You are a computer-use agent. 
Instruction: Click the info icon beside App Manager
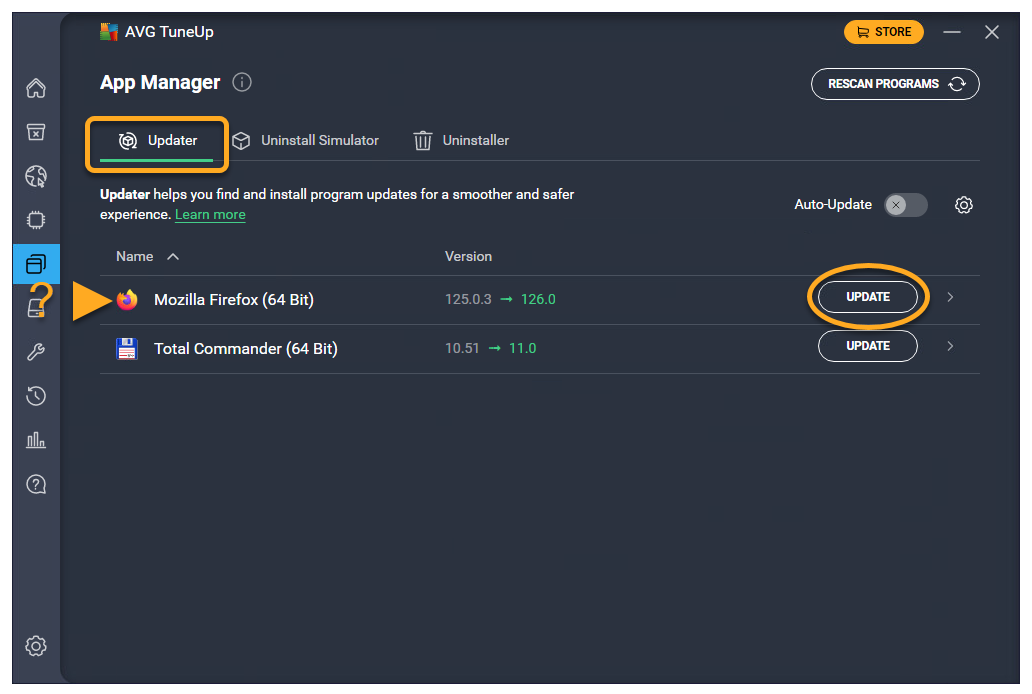click(242, 83)
